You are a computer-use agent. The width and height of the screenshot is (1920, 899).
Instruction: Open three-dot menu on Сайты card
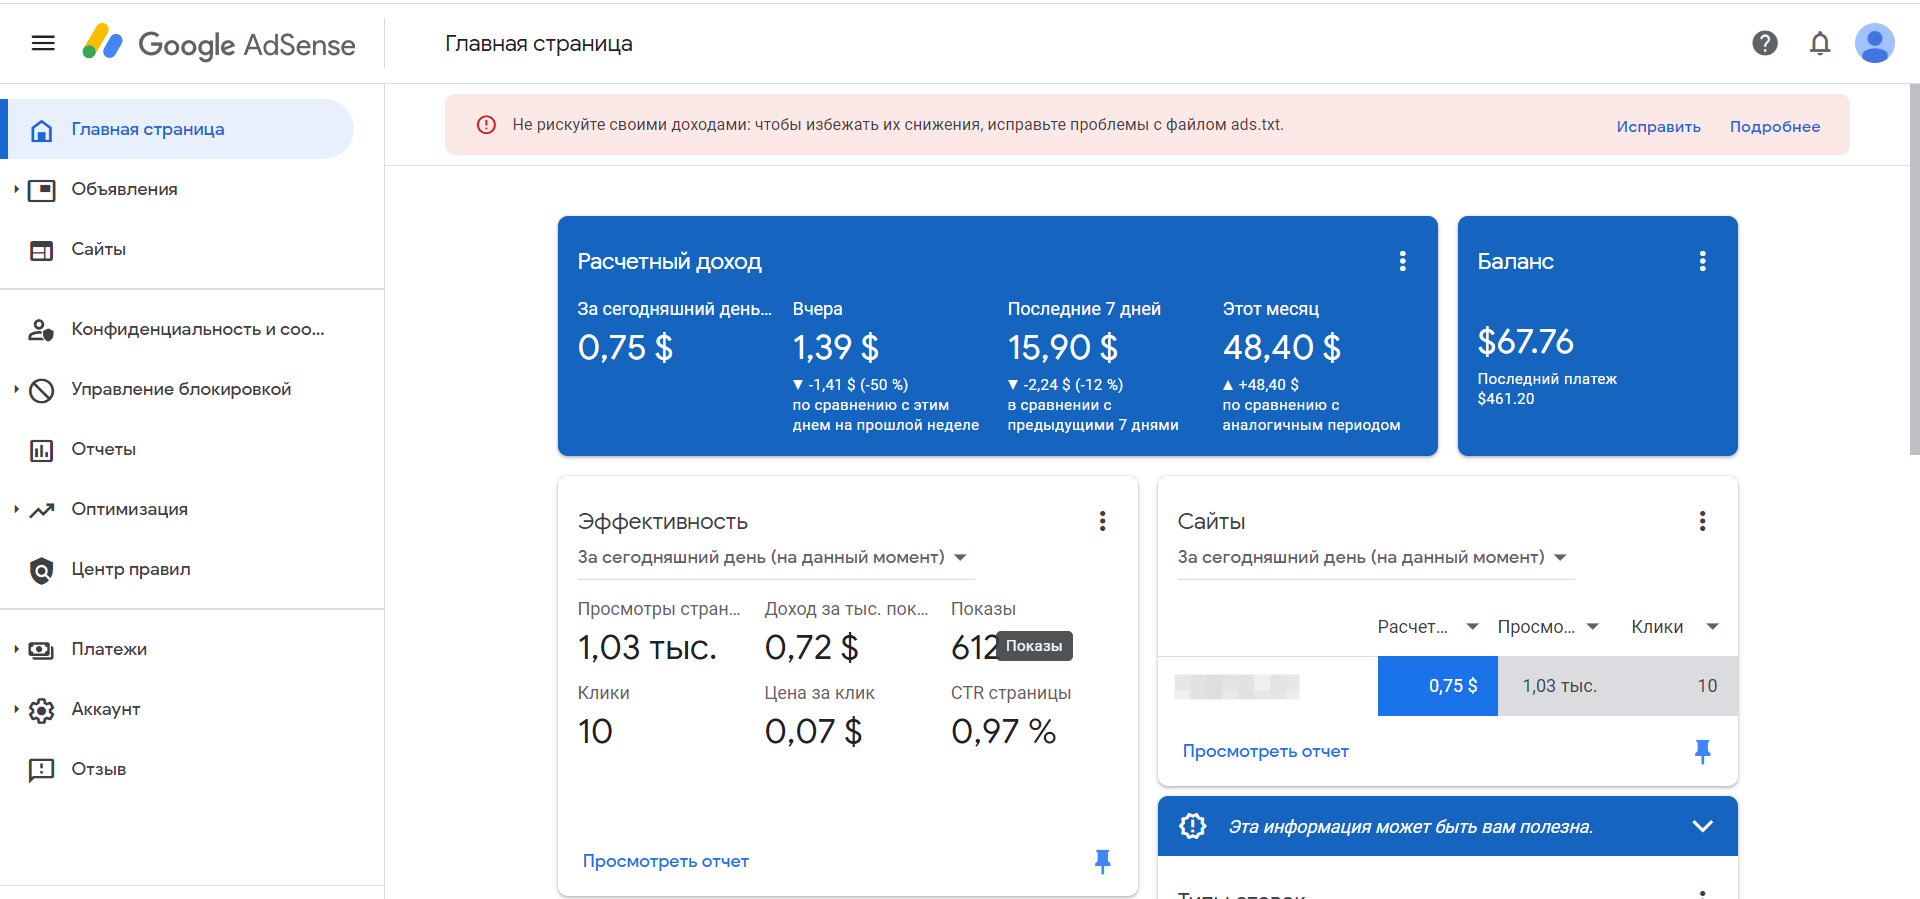coord(1702,521)
